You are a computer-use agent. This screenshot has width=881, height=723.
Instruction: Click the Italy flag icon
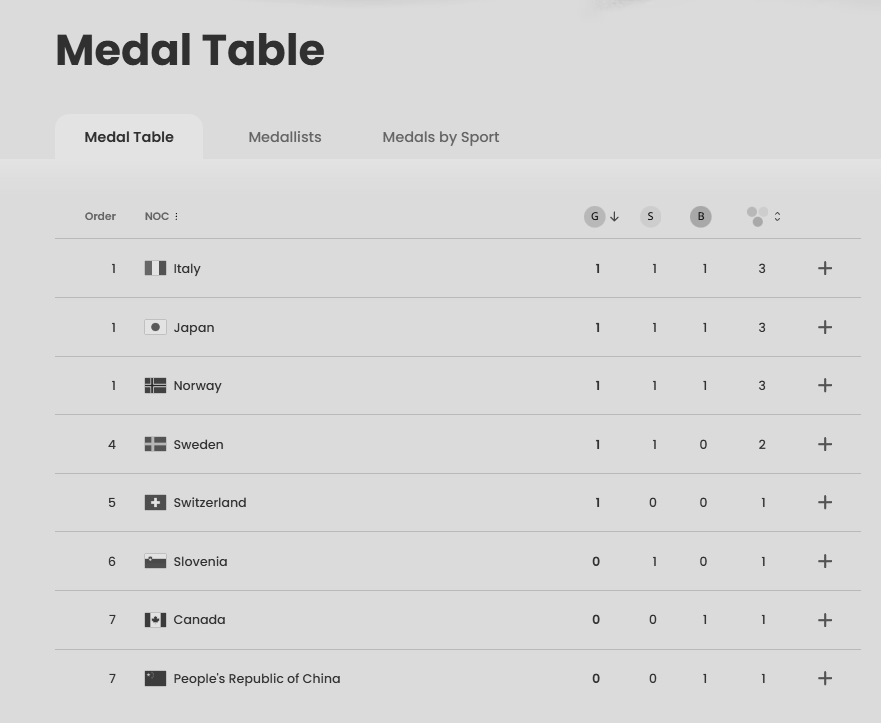pyautogui.click(x=155, y=268)
